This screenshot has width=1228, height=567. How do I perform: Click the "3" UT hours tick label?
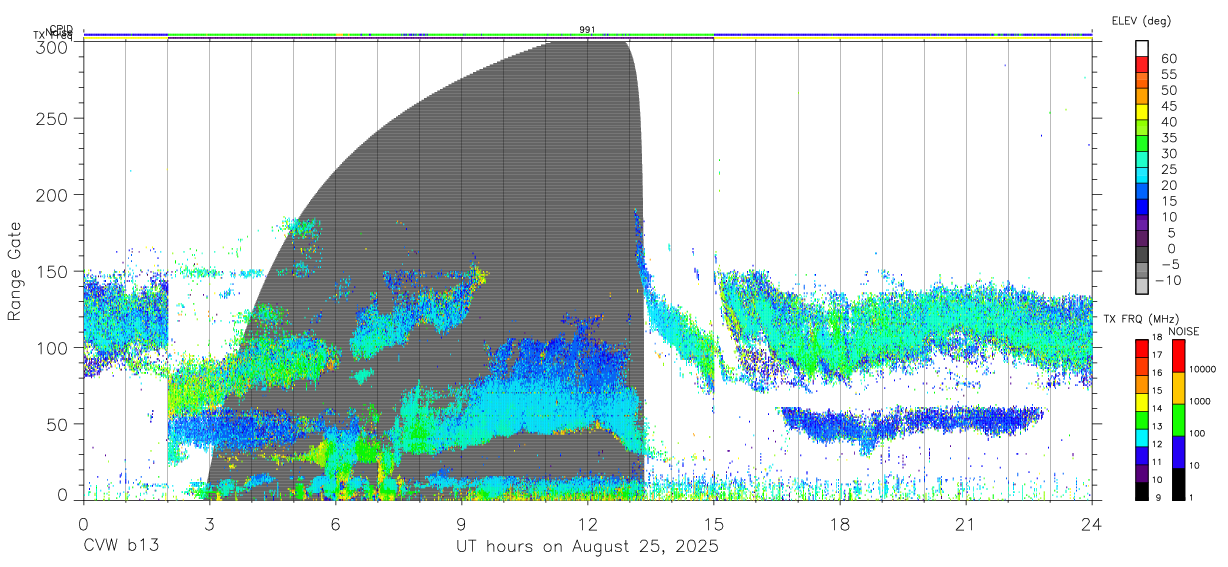[x=209, y=524]
